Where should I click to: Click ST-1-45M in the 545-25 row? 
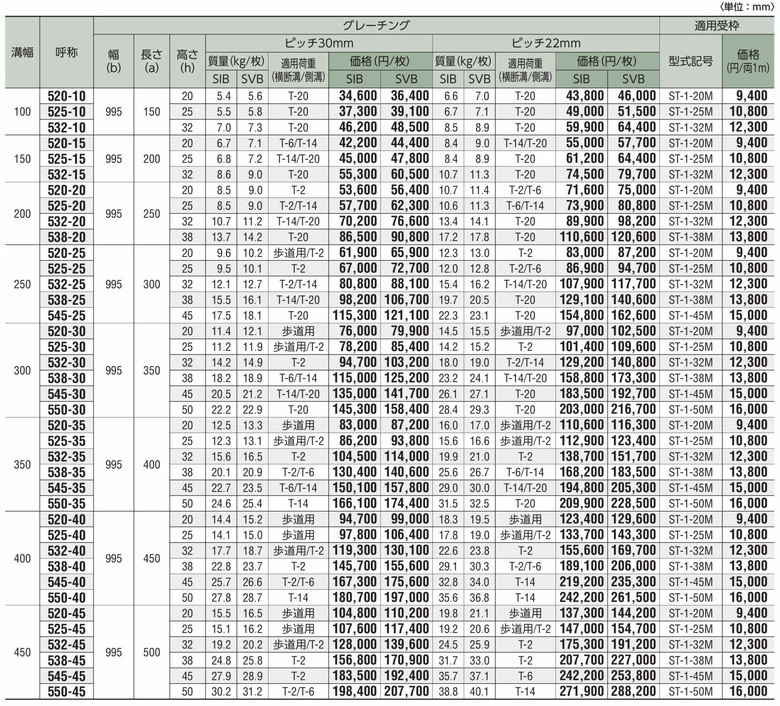[x=690, y=316]
